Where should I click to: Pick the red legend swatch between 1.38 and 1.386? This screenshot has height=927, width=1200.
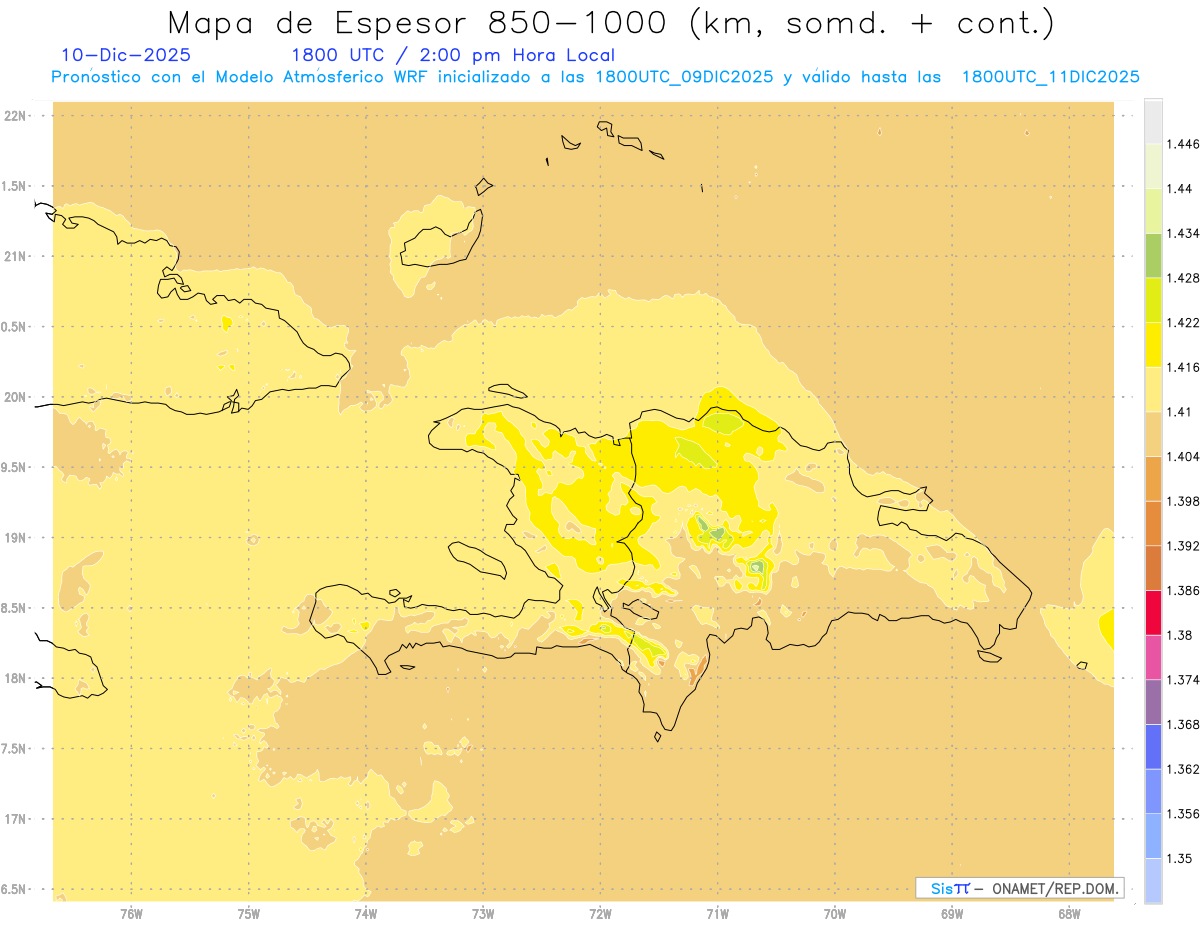click(1153, 613)
